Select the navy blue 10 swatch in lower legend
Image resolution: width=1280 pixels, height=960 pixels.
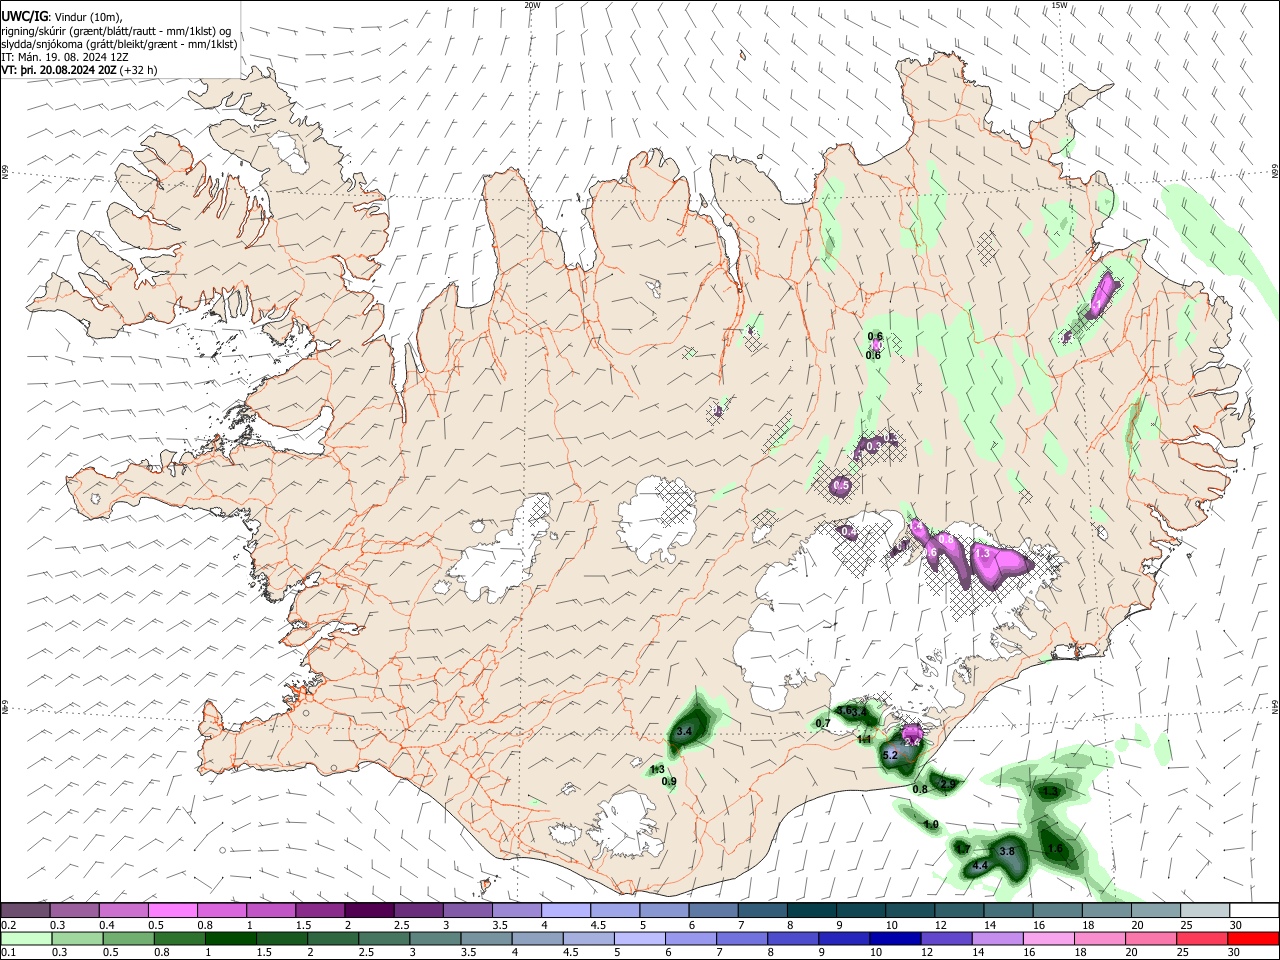[x=894, y=939]
